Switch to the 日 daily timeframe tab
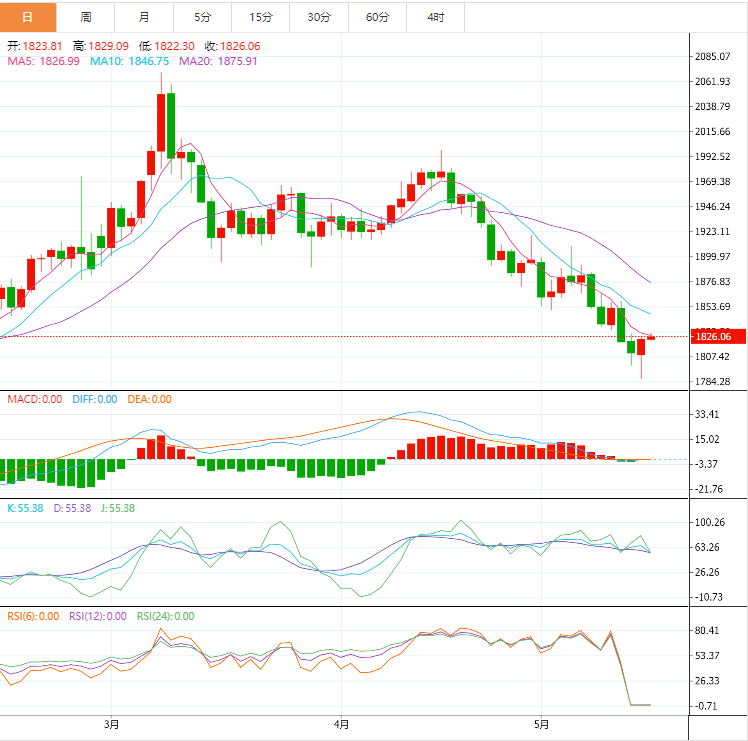 point(27,17)
